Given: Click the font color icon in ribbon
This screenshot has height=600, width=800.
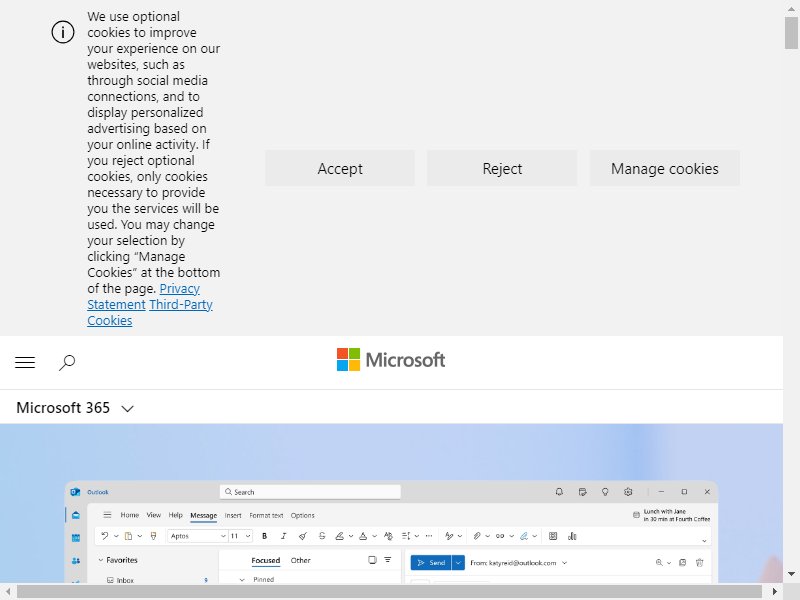Looking at the screenshot, I should pos(363,536).
